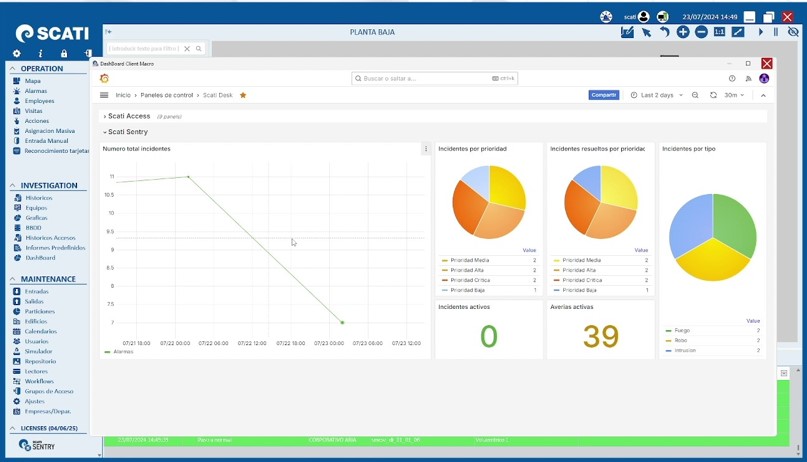Open the 30m refresh interval dropdown
The image size is (807, 462).
point(734,95)
